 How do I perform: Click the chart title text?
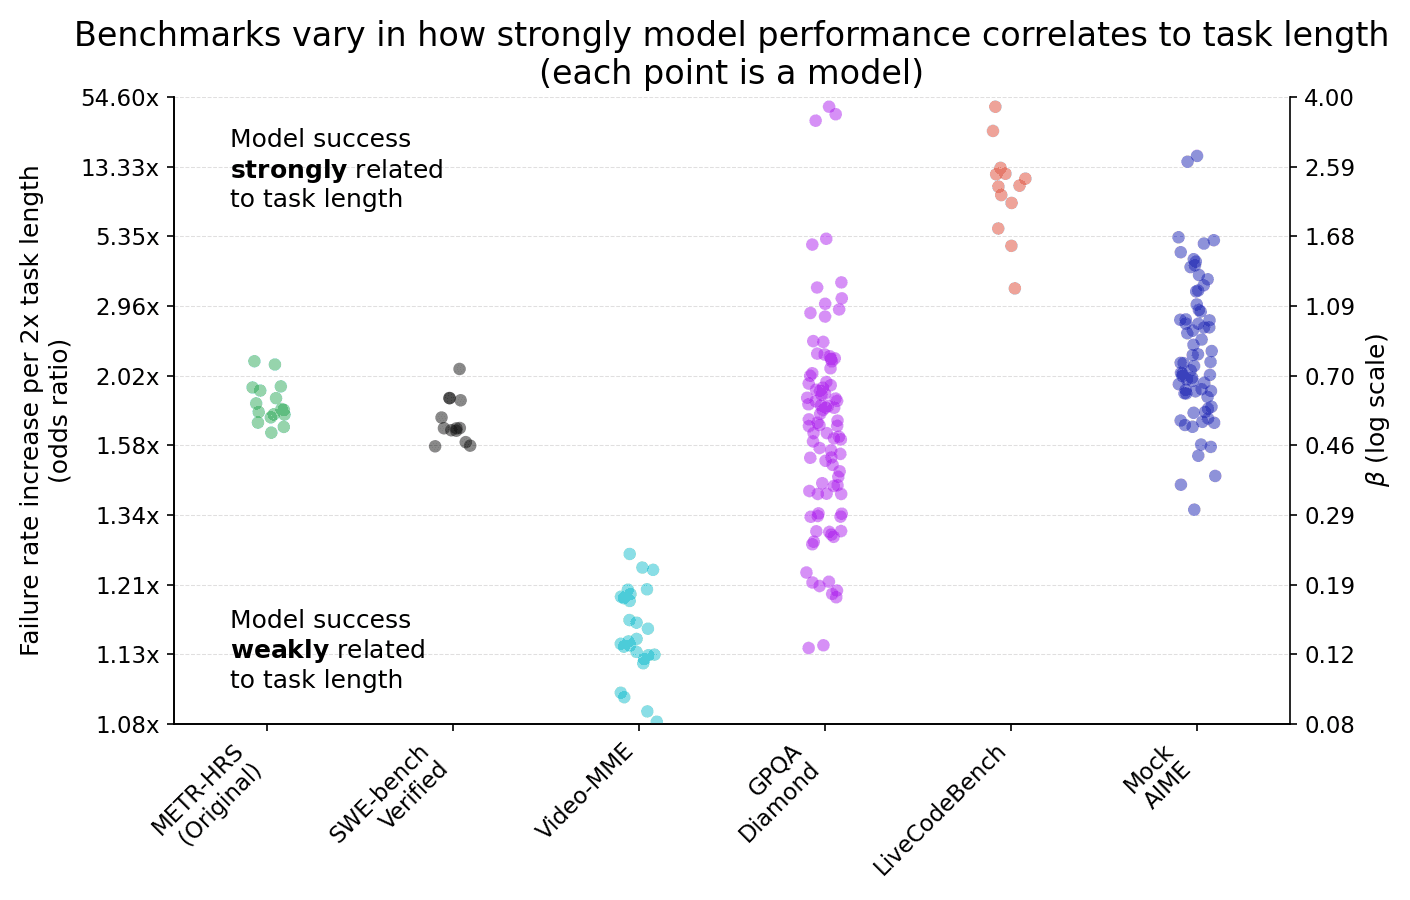(731, 54)
